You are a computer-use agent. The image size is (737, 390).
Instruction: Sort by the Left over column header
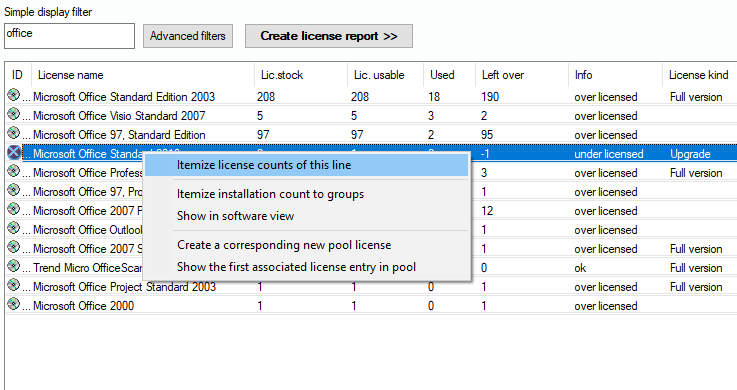coord(522,75)
